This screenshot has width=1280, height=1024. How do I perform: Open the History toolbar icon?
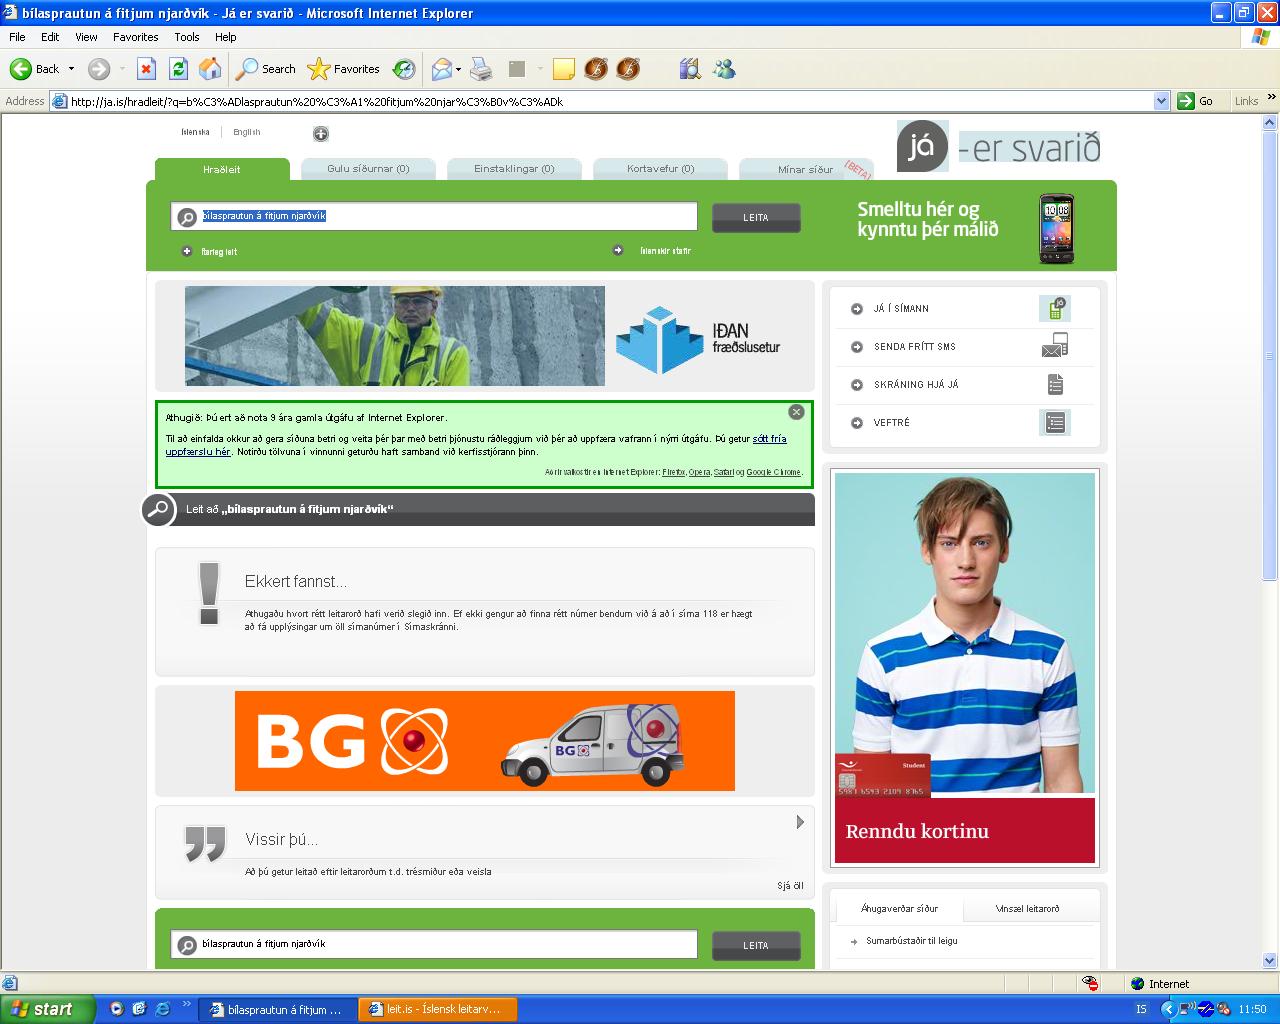404,69
